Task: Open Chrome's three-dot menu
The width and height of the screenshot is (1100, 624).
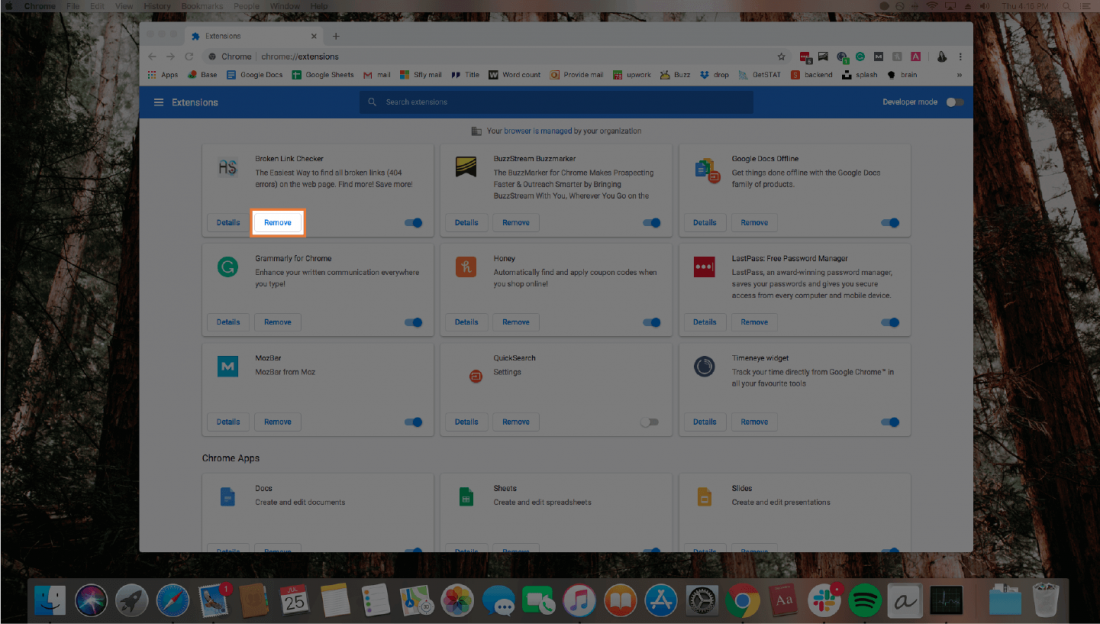Action: click(x=958, y=56)
